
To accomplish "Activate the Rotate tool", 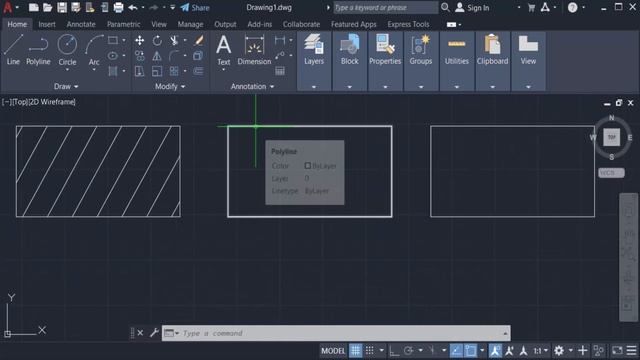I will 157,40.
